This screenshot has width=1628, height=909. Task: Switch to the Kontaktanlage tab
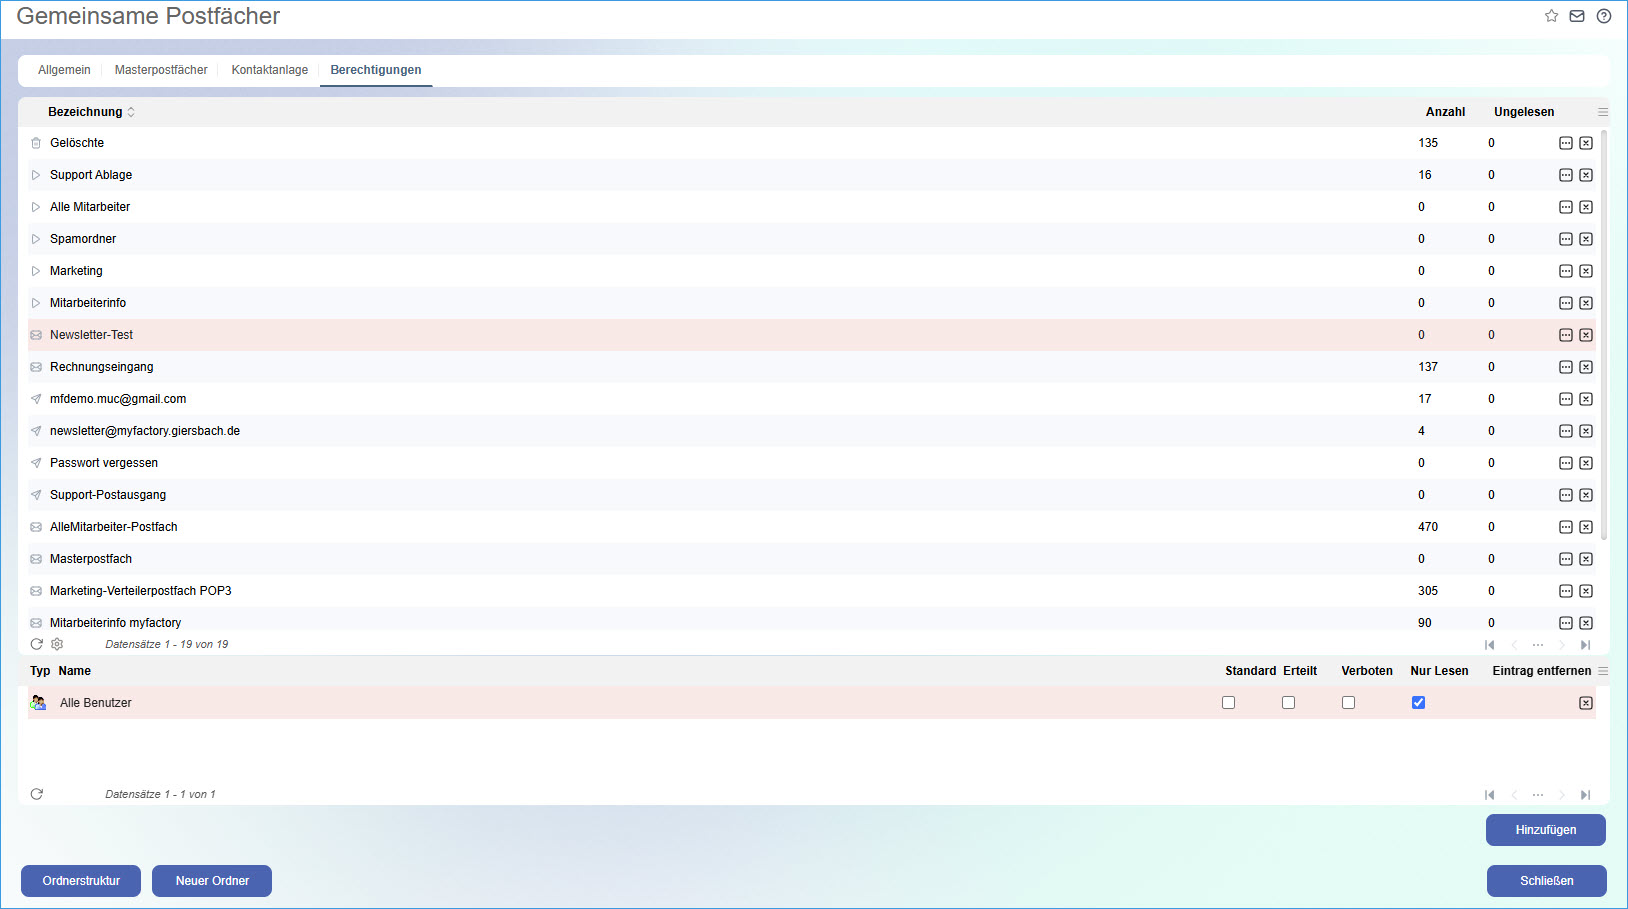(x=270, y=70)
